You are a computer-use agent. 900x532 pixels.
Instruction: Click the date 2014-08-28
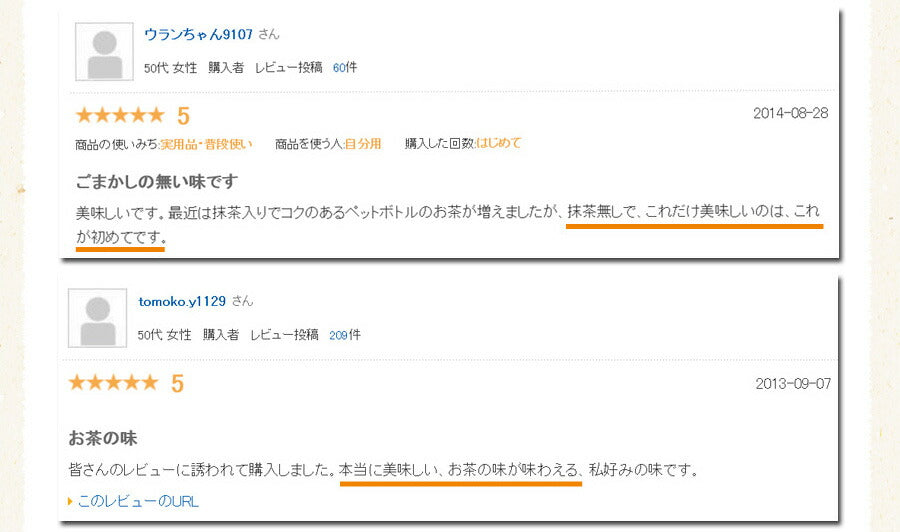[790, 113]
